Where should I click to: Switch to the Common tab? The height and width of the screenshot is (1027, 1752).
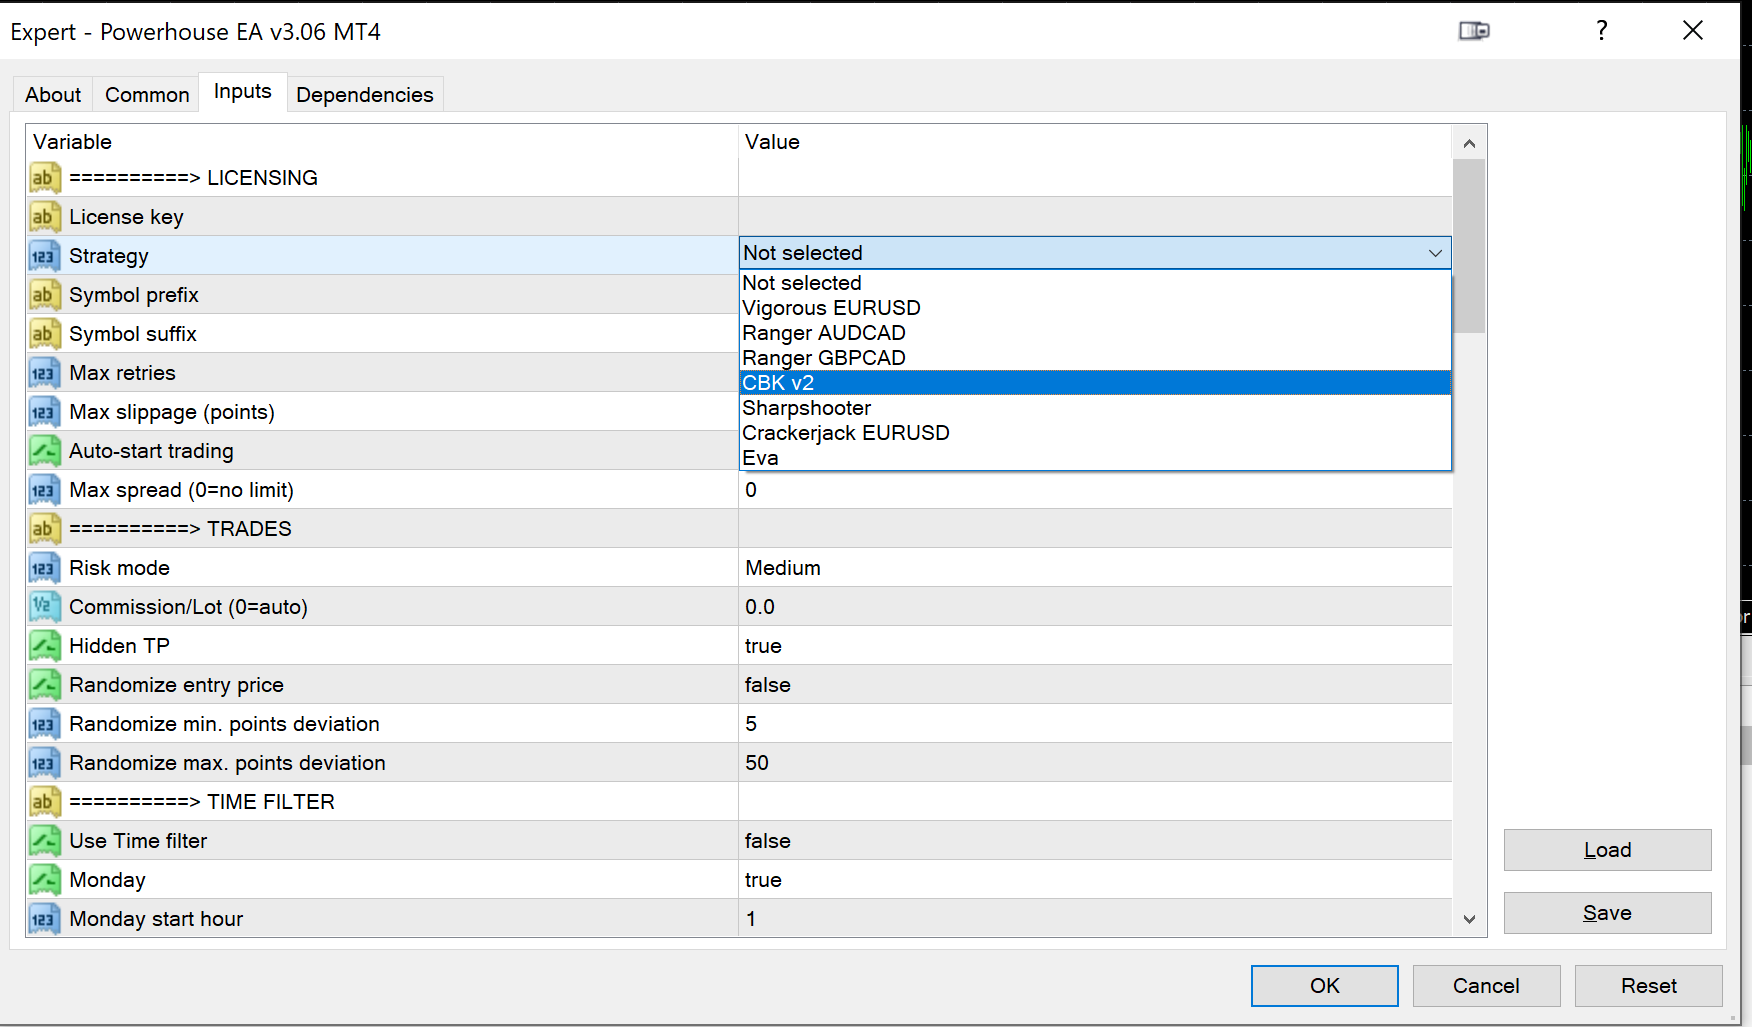(x=147, y=95)
